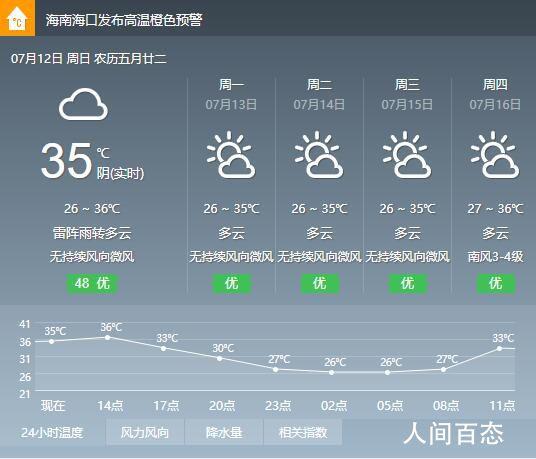
Task: Show the 相关指数 tab
Action: (303, 433)
